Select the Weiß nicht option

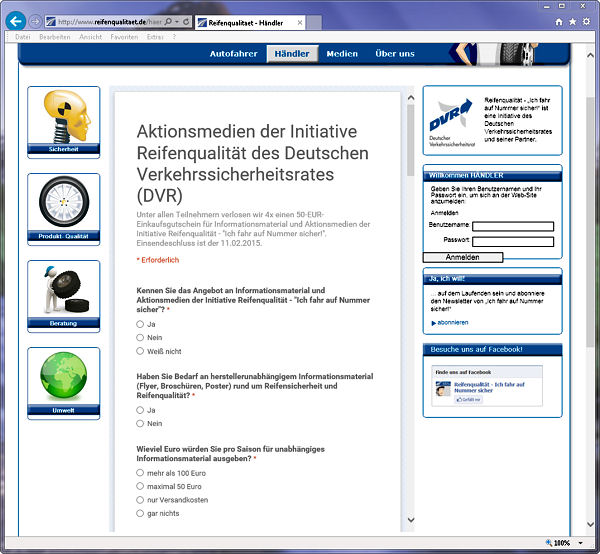(140, 351)
